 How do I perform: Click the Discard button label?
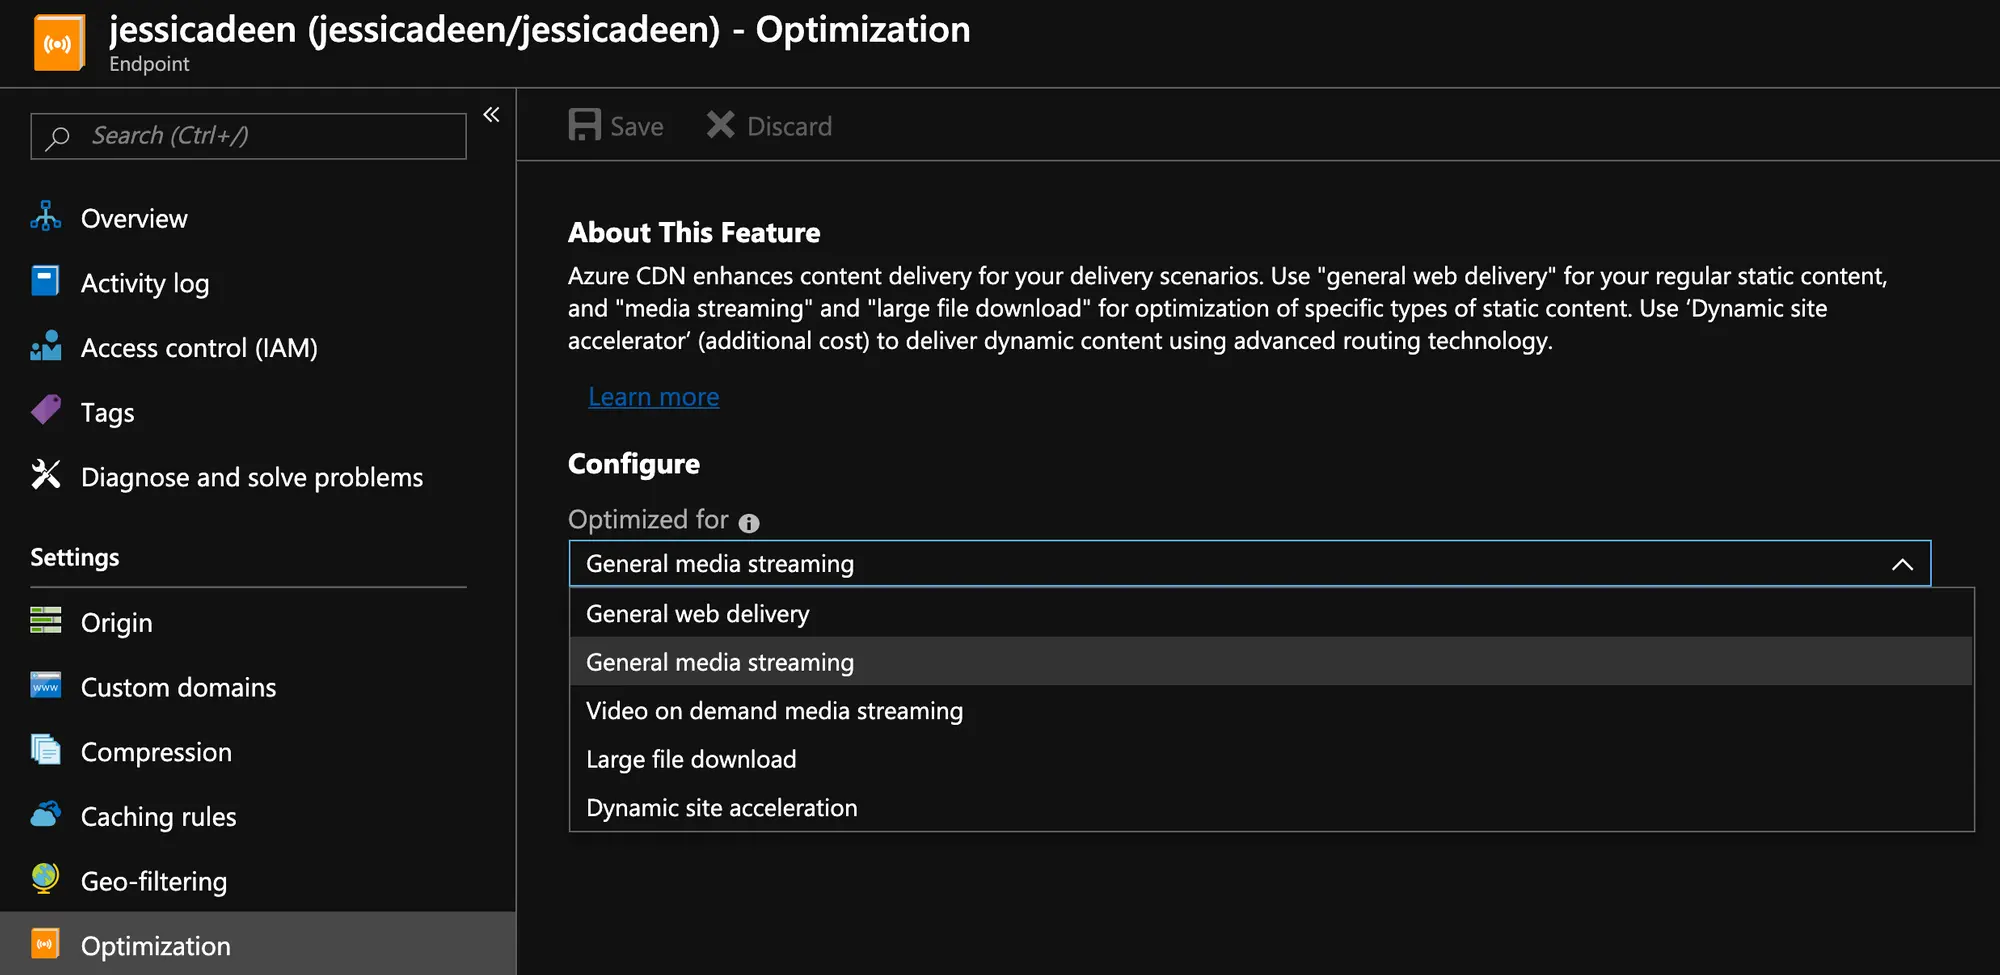(x=789, y=126)
